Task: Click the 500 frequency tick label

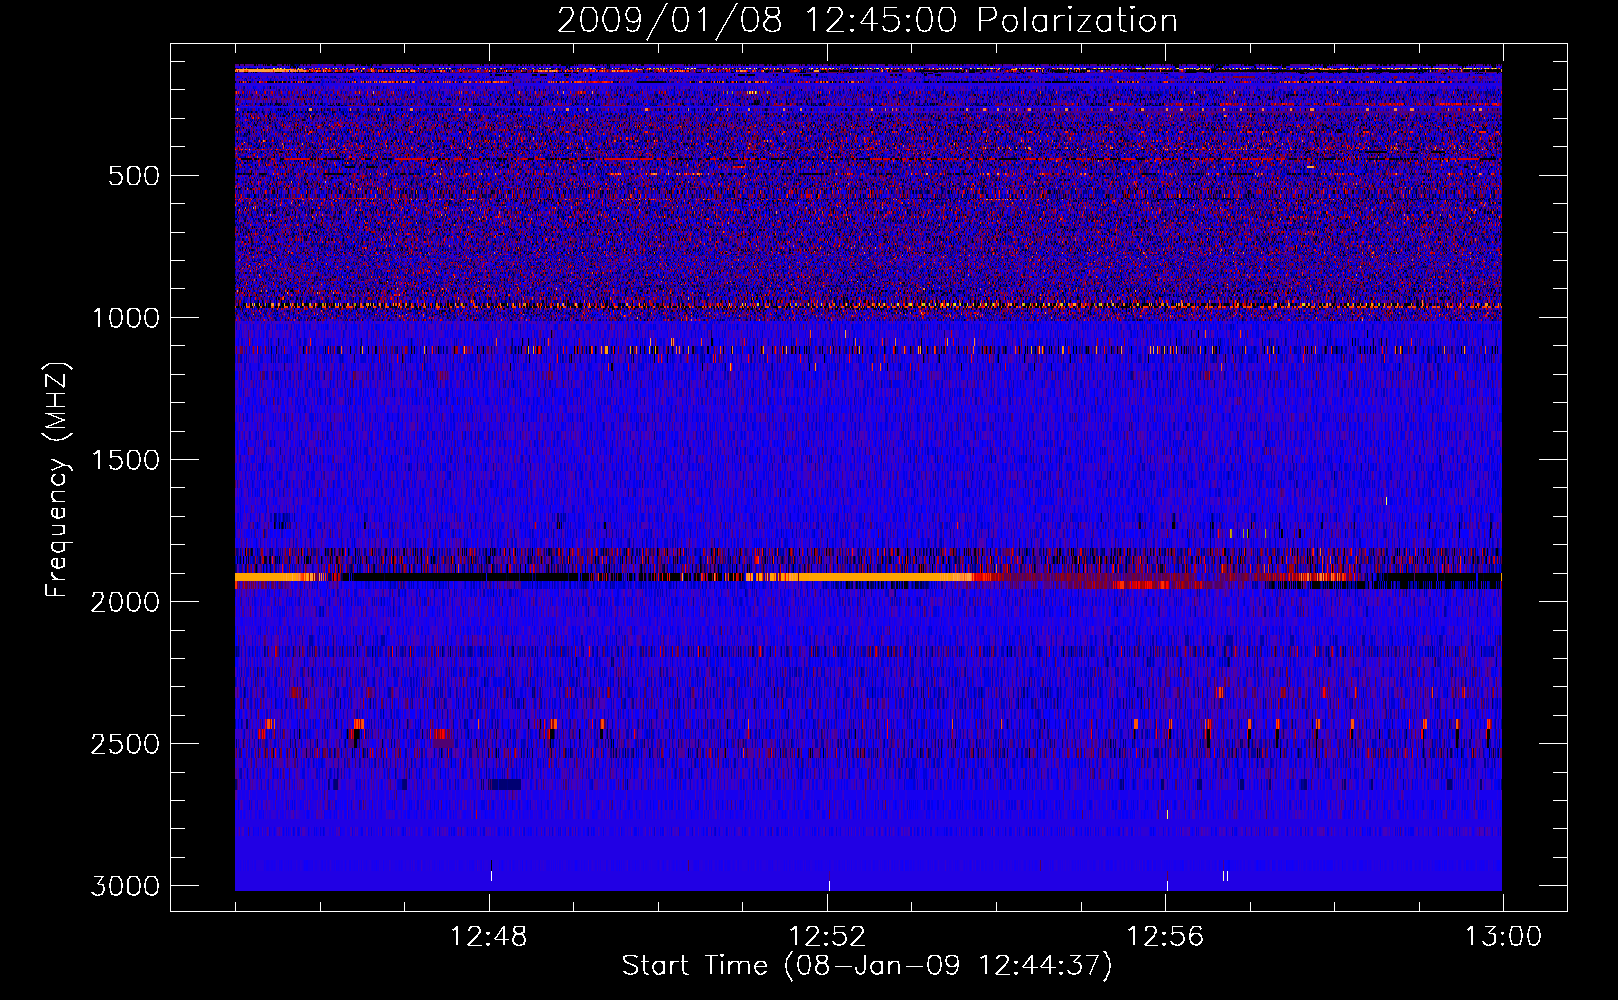Action: [135, 176]
